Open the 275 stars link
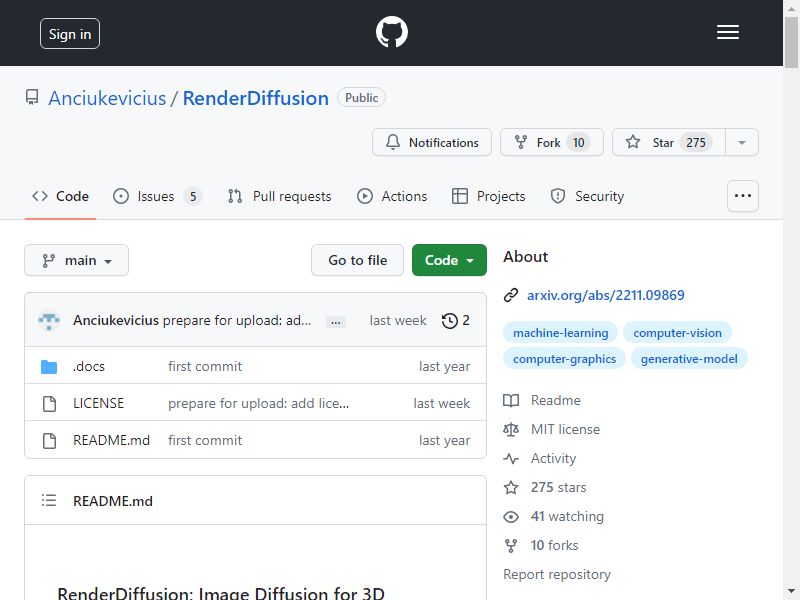The width and height of the screenshot is (800, 600). tap(558, 487)
